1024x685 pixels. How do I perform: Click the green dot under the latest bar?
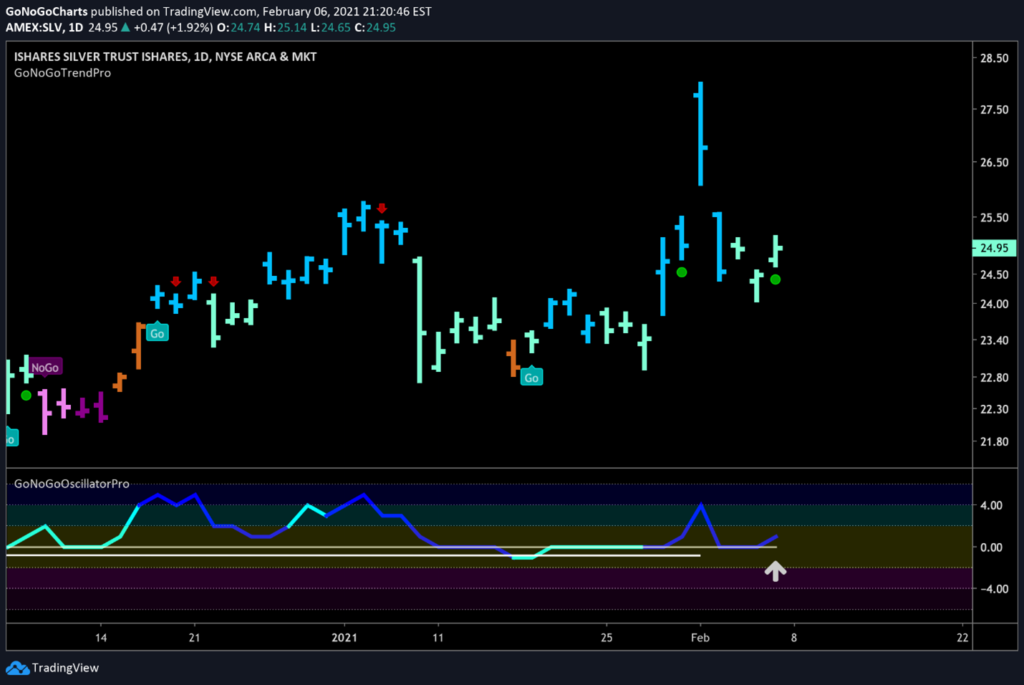click(x=775, y=279)
